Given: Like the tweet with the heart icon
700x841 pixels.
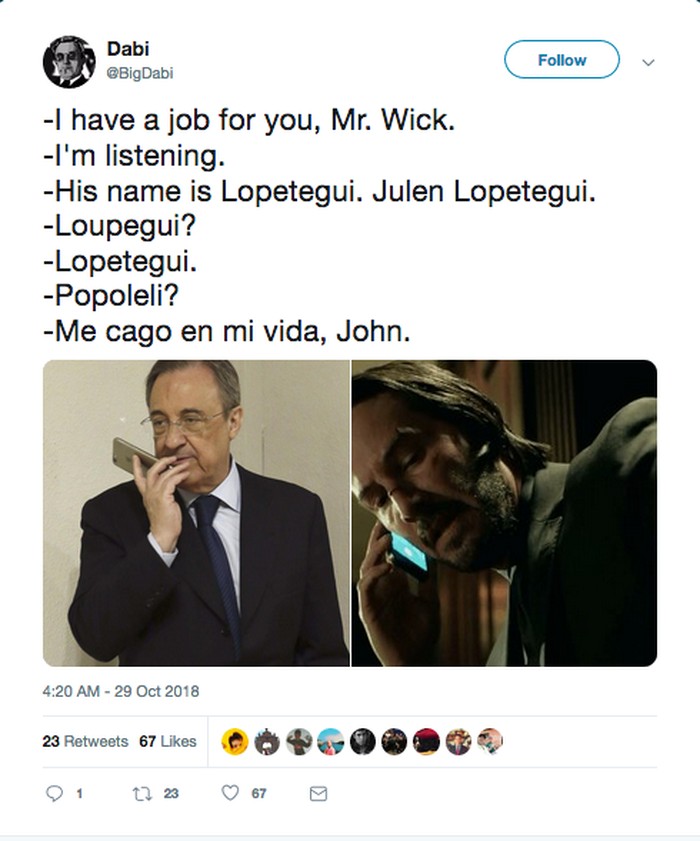Looking at the screenshot, I should (x=231, y=793).
